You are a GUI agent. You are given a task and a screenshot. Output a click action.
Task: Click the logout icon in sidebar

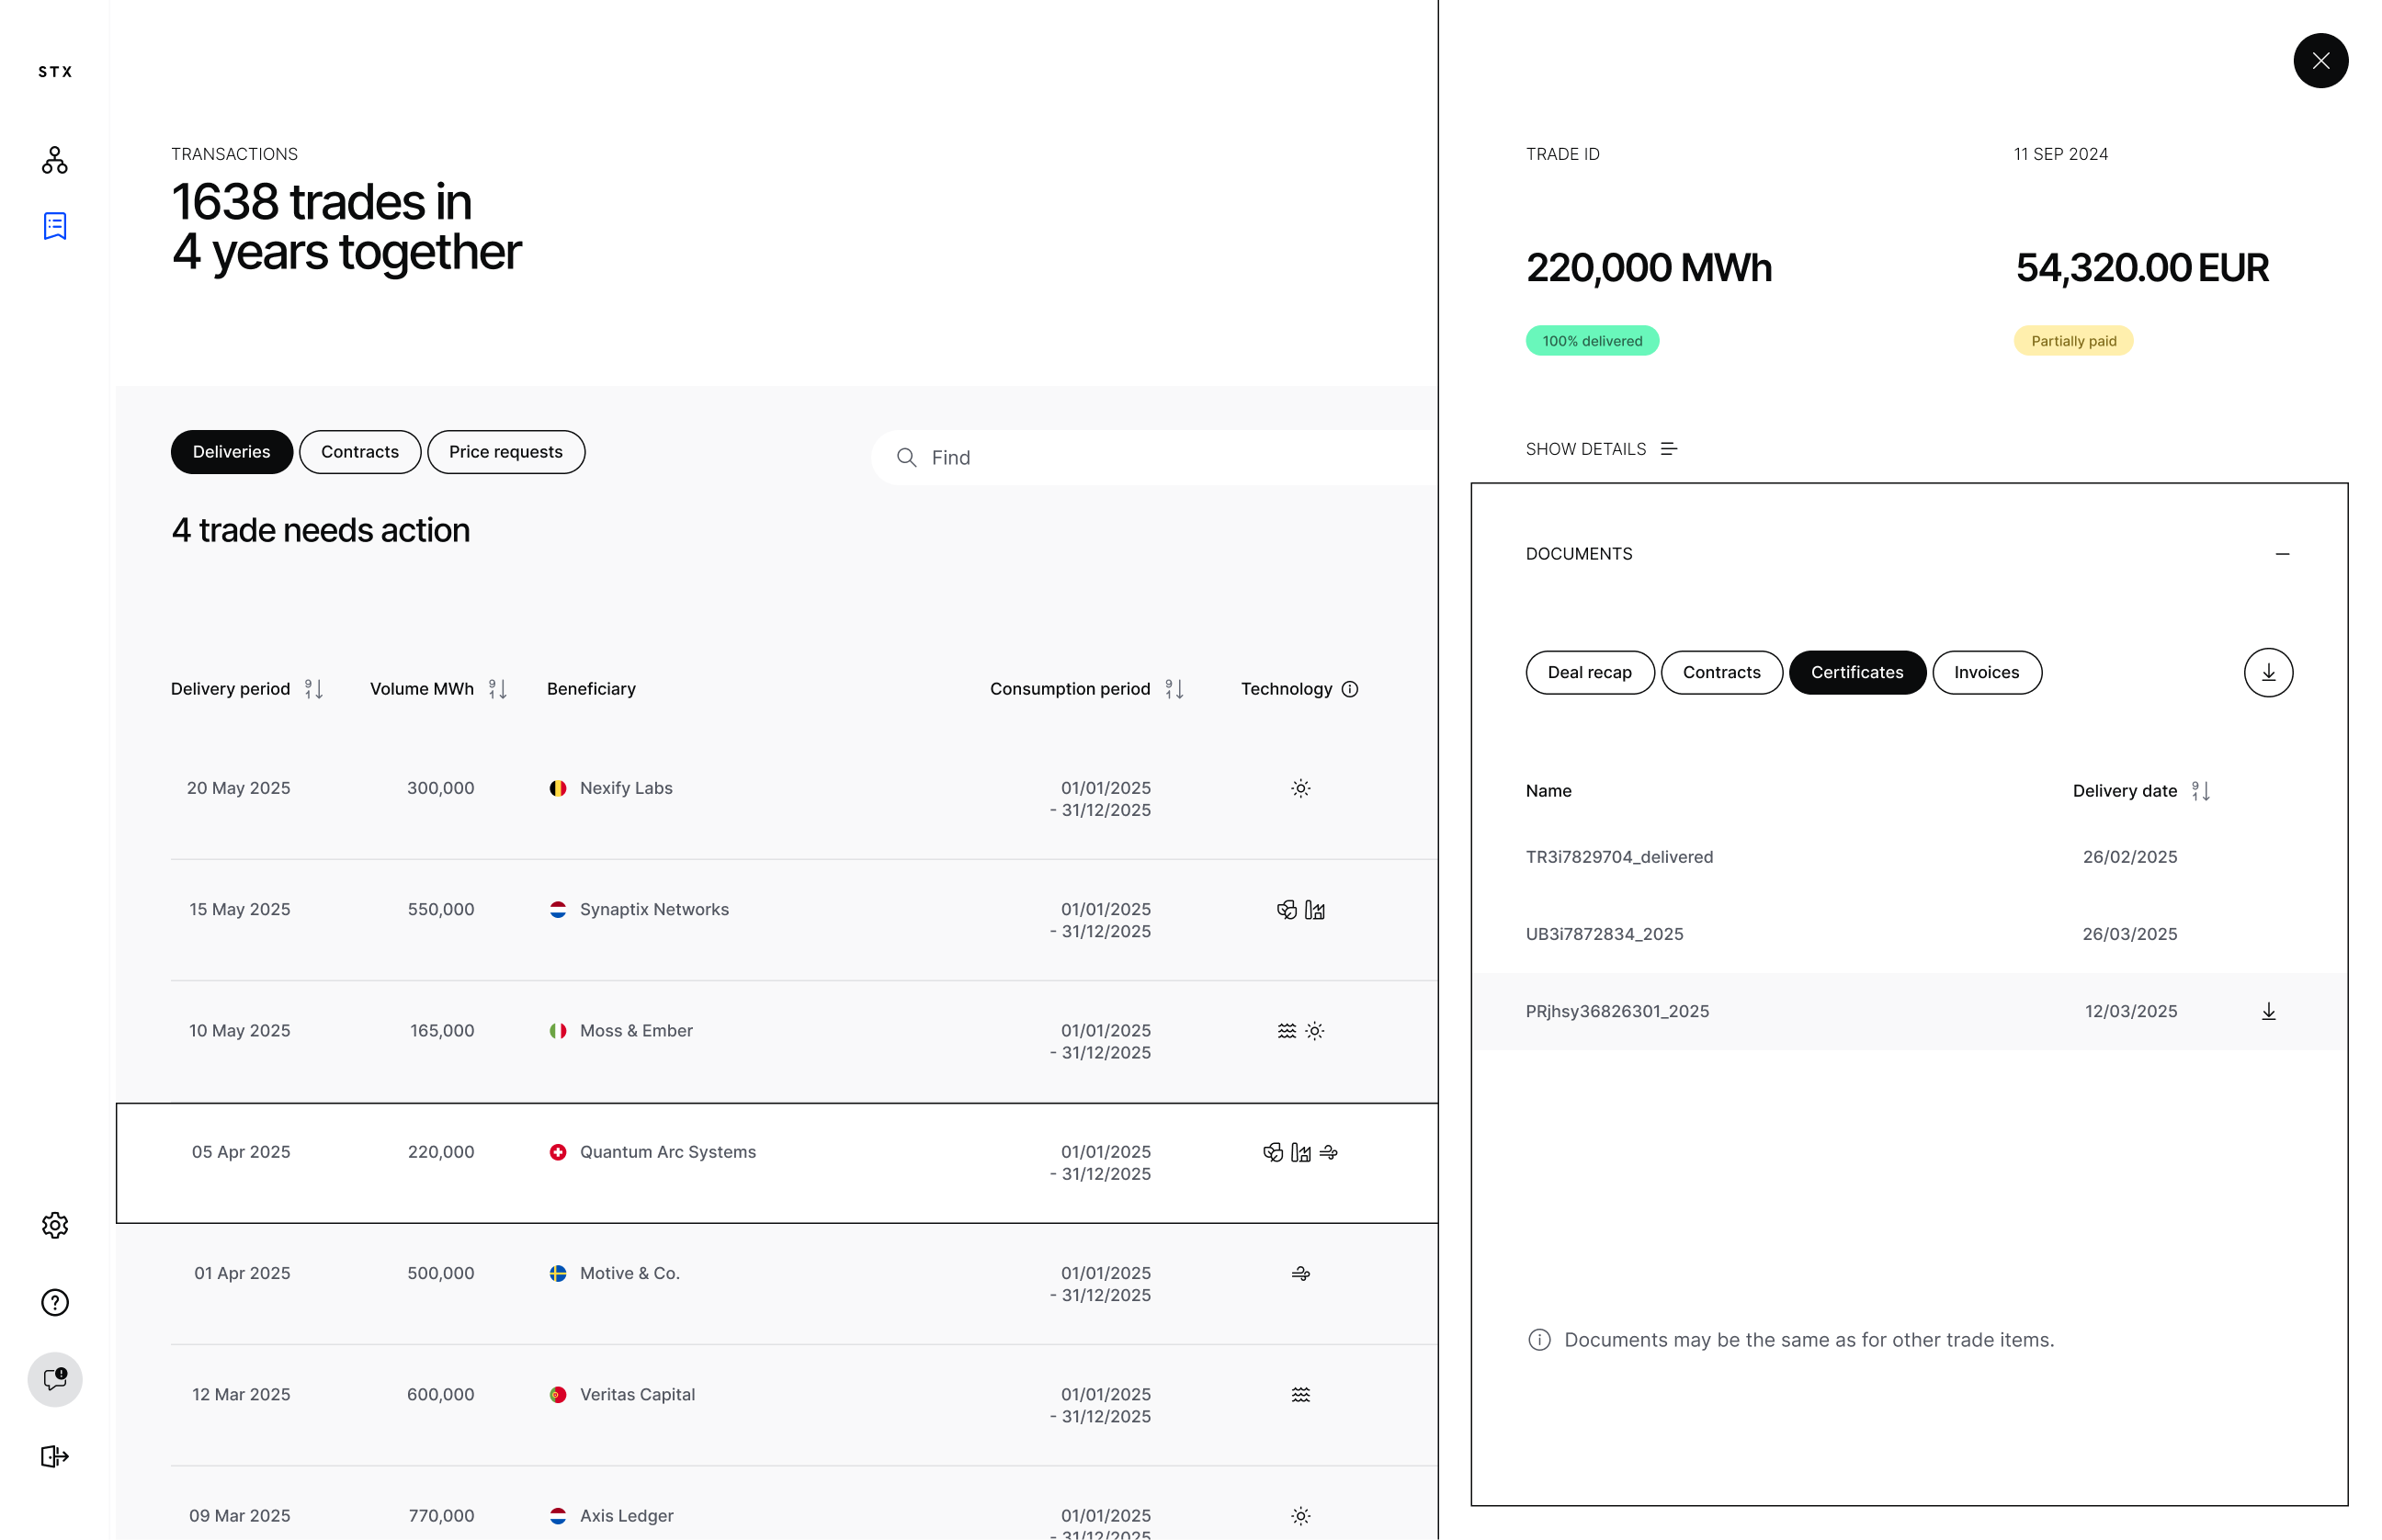(55, 1456)
